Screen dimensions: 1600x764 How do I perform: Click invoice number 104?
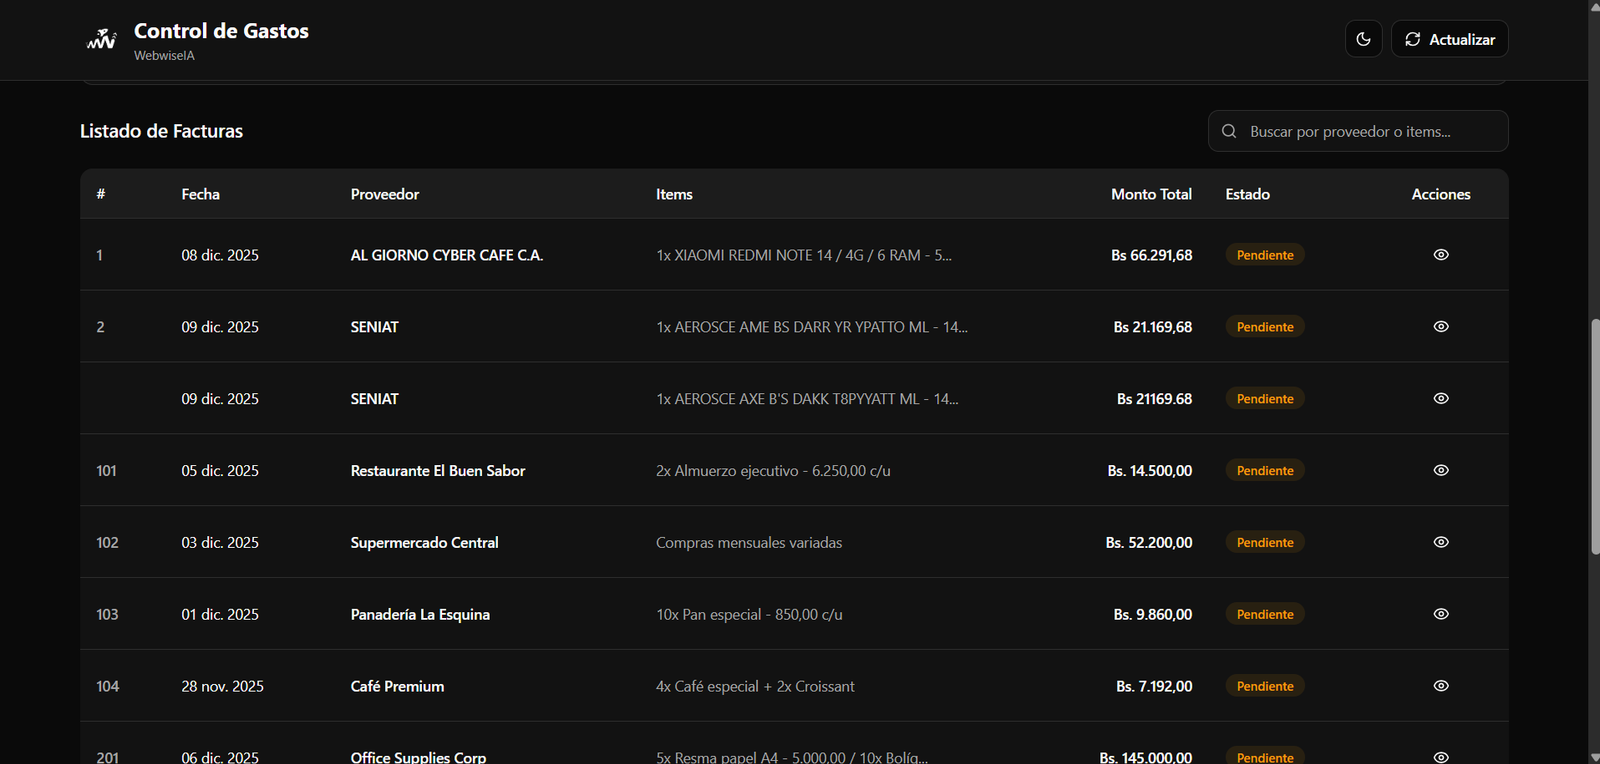107,687
